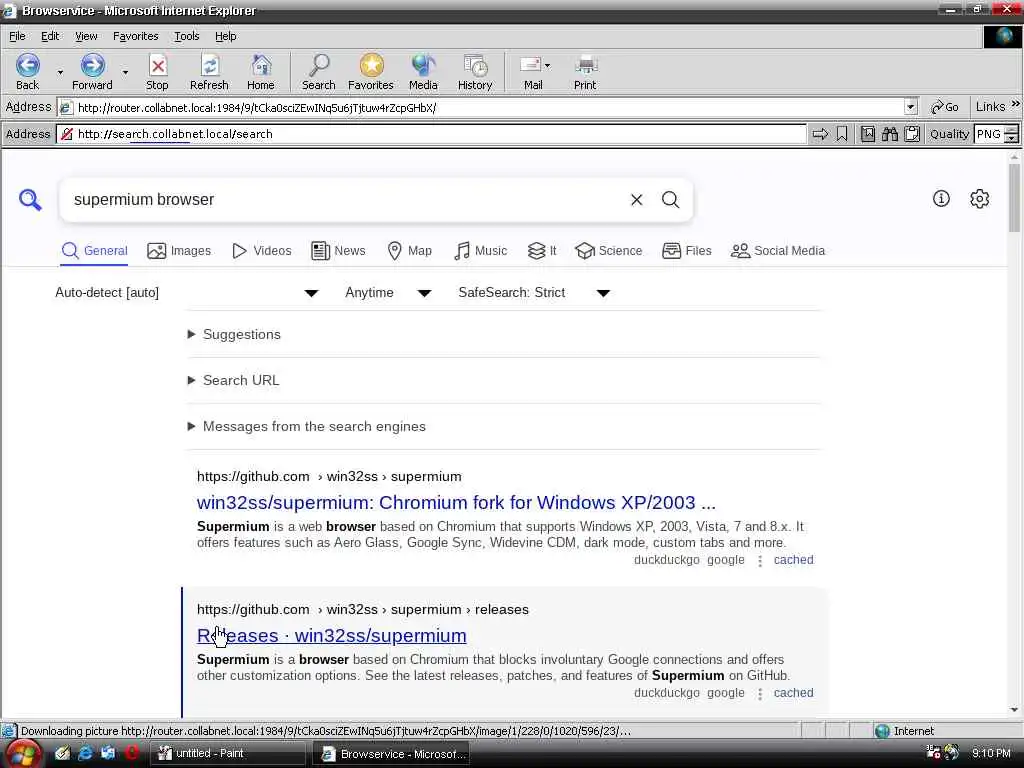Switch to the Social Media search tab
Viewport: 1024px width, 768px height.
point(778,251)
